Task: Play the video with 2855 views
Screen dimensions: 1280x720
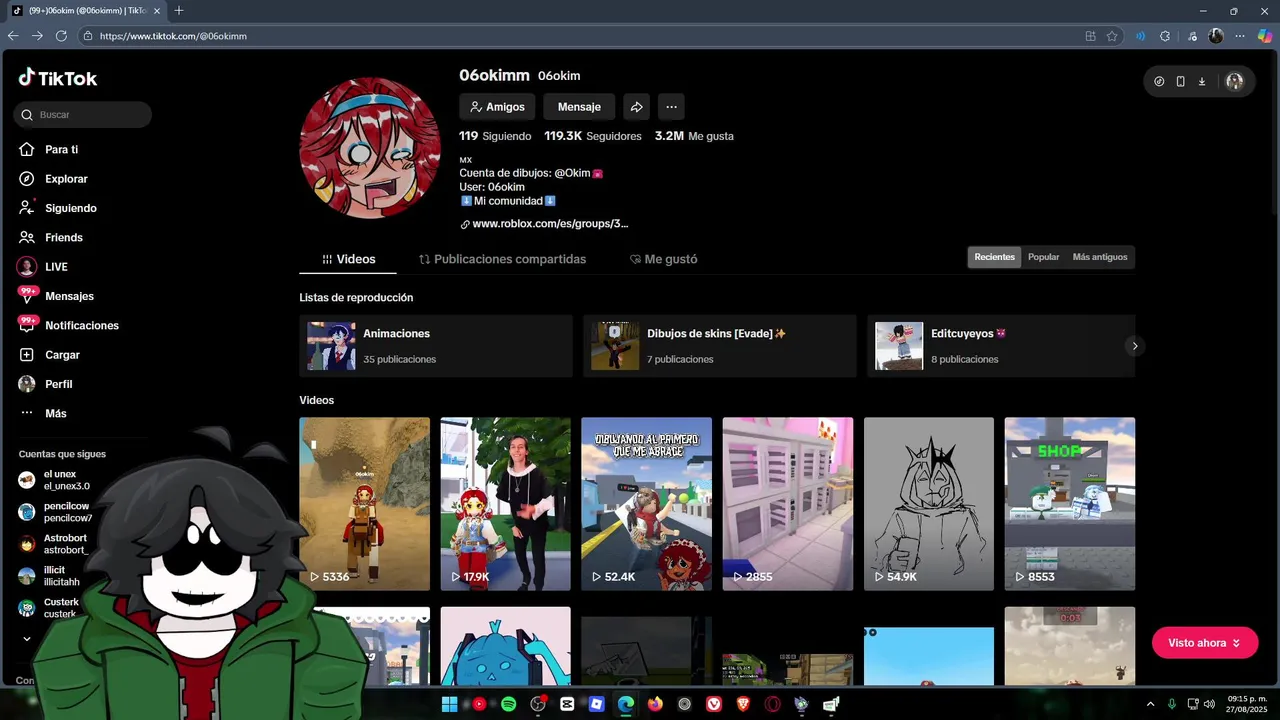Action: coord(787,504)
